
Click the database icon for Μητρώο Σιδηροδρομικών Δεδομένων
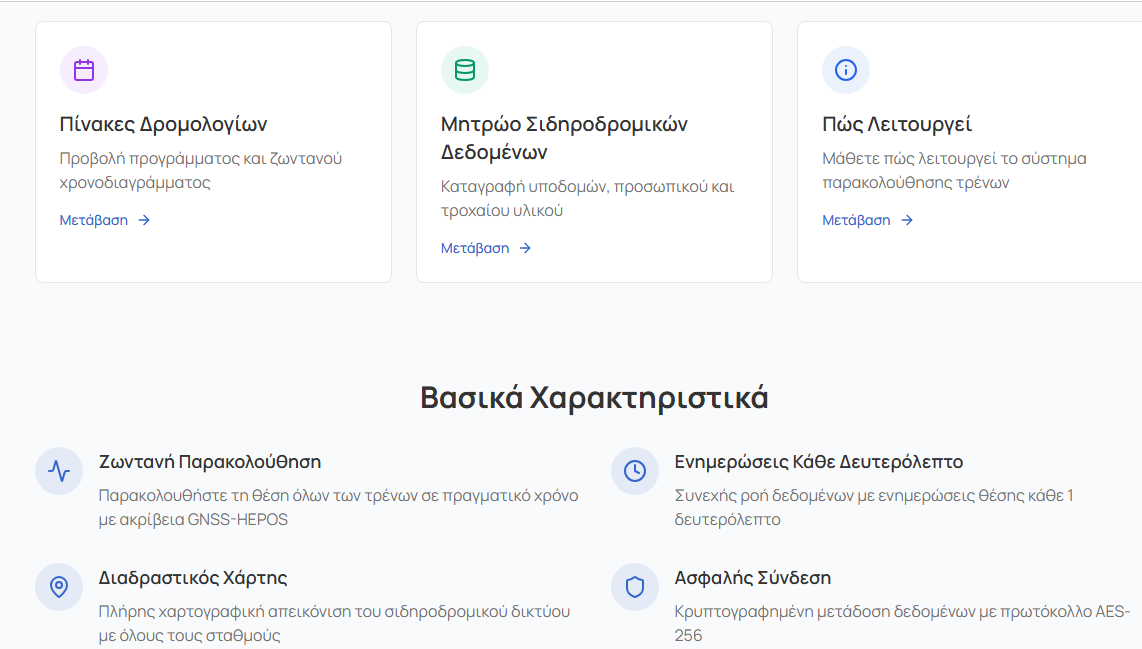point(465,70)
